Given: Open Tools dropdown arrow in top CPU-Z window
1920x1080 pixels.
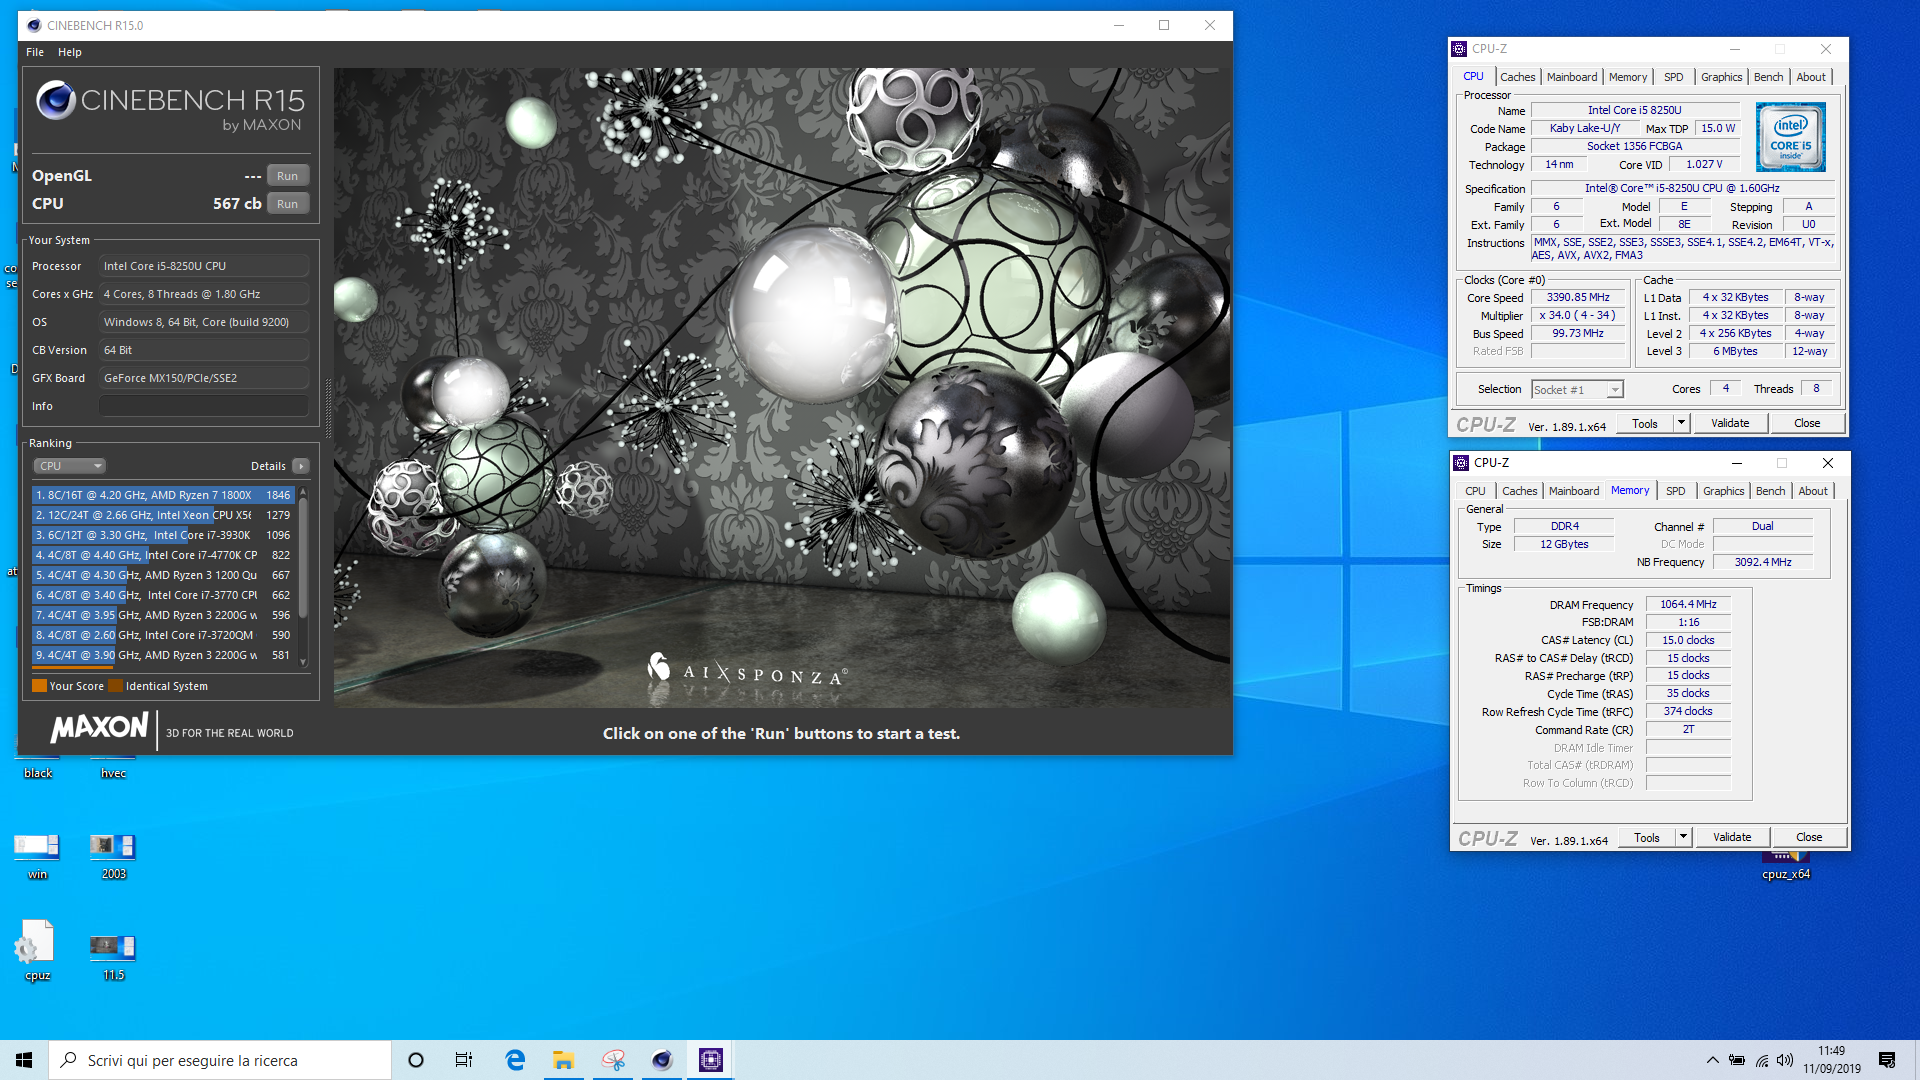Looking at the screenshot, I should [1681, 424].
